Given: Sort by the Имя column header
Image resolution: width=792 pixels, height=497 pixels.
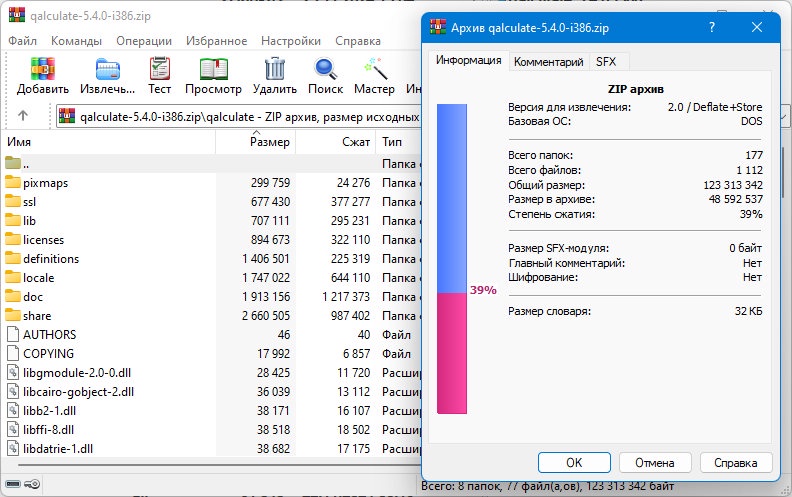Looking at the screenshot, I should point(109,142).
